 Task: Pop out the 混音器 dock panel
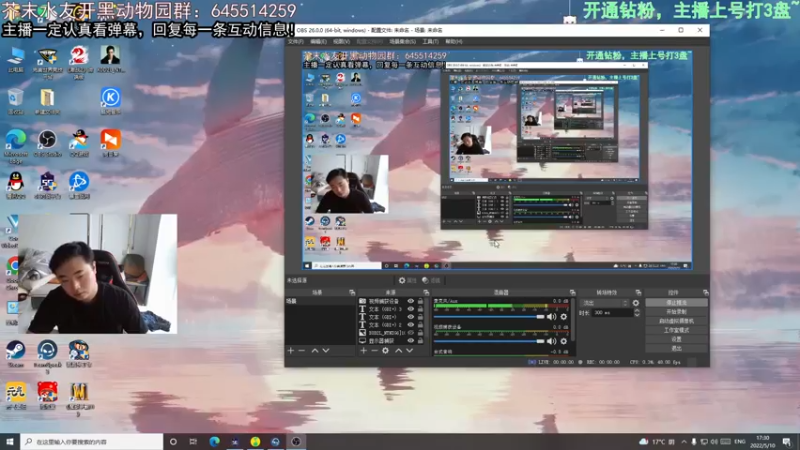(x=572, y=292)
